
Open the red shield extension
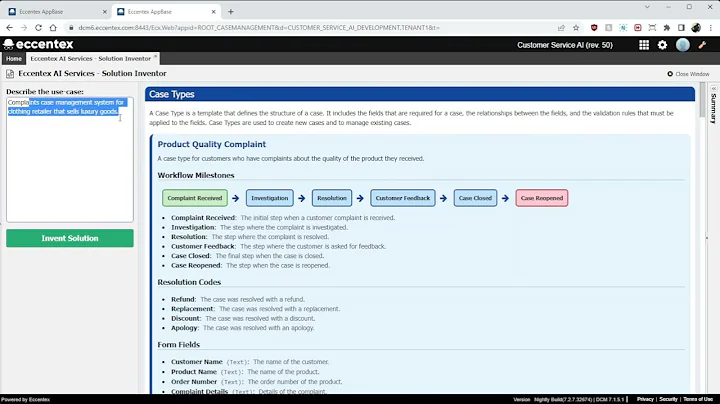pos(594,28)
